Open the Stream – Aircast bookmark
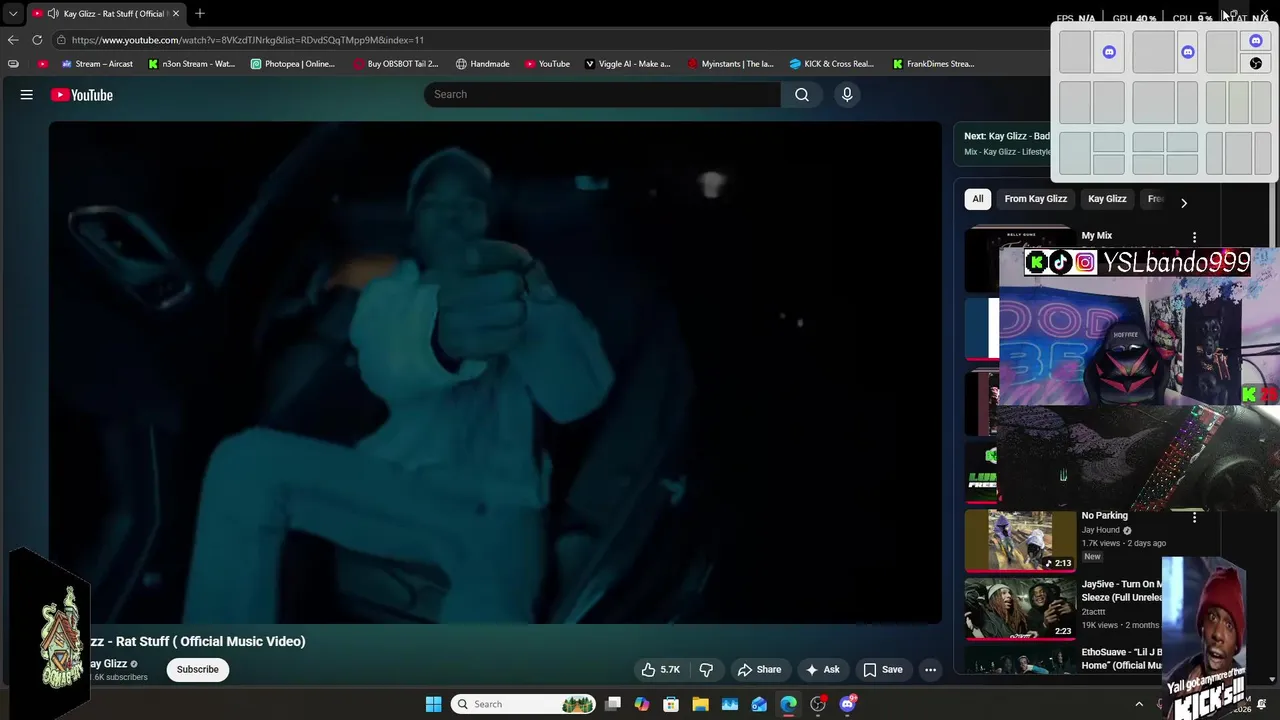1280x720 pixels. pyautogui.click(x=98, y=64)
